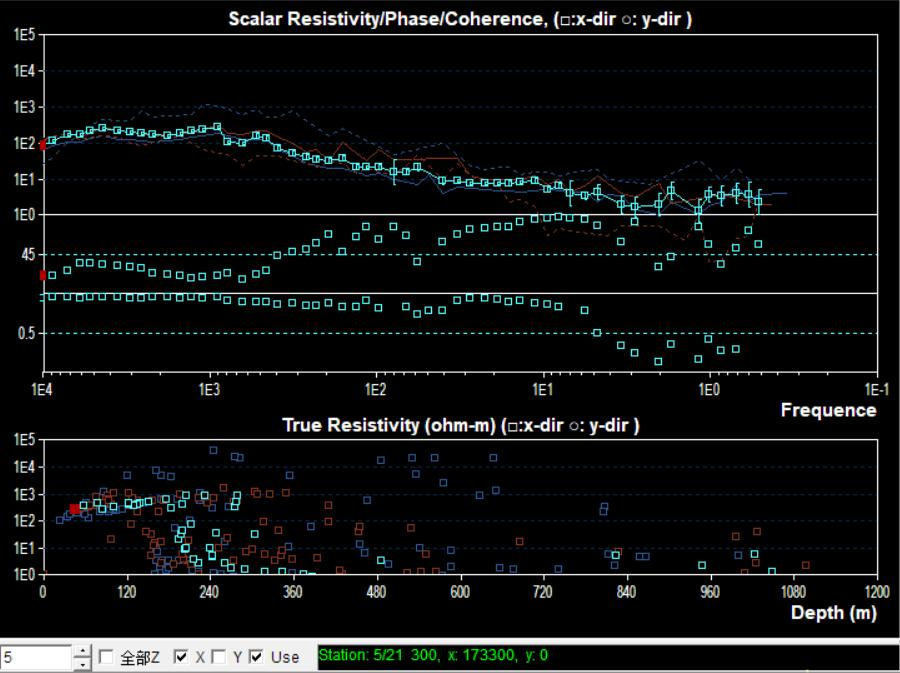
Task: Click red square marker in True Resistivity plot
Action: [x=75, y=509]
